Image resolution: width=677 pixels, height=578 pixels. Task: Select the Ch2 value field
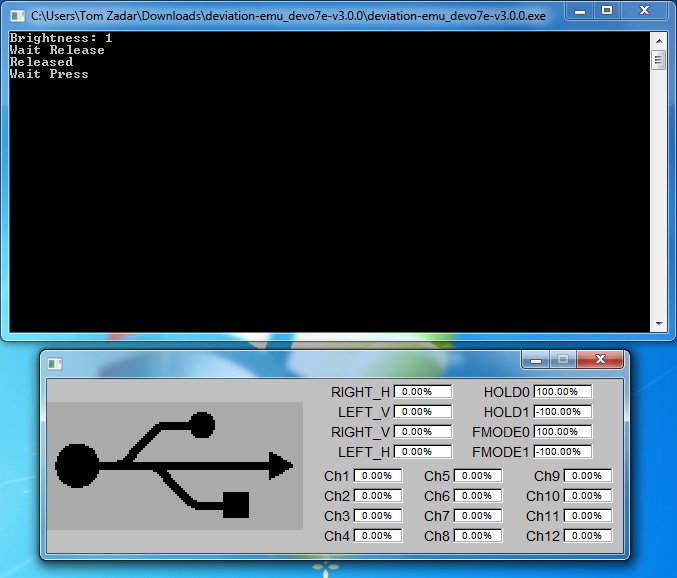coord(378,496)
